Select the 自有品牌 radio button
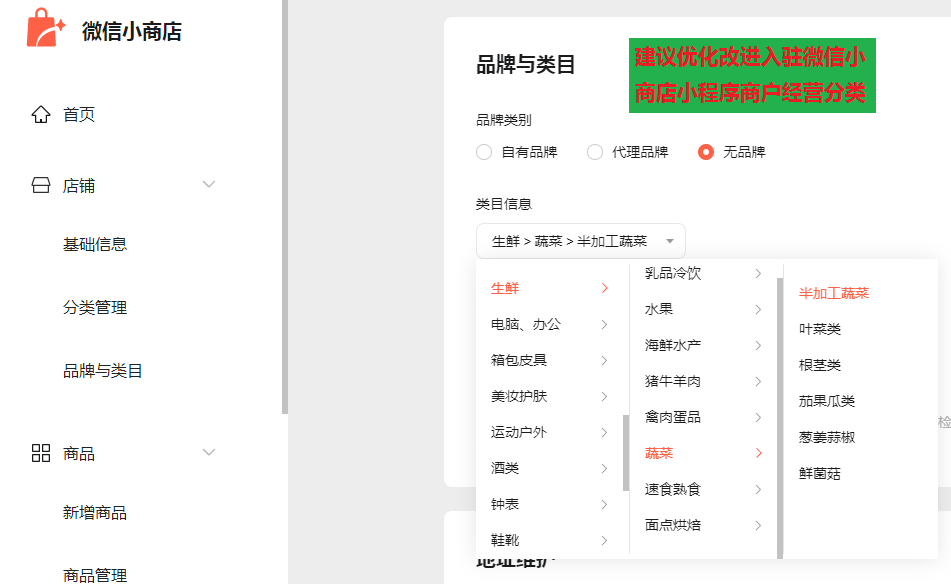Viewport: 951px width, 584px height. [484, 152]
